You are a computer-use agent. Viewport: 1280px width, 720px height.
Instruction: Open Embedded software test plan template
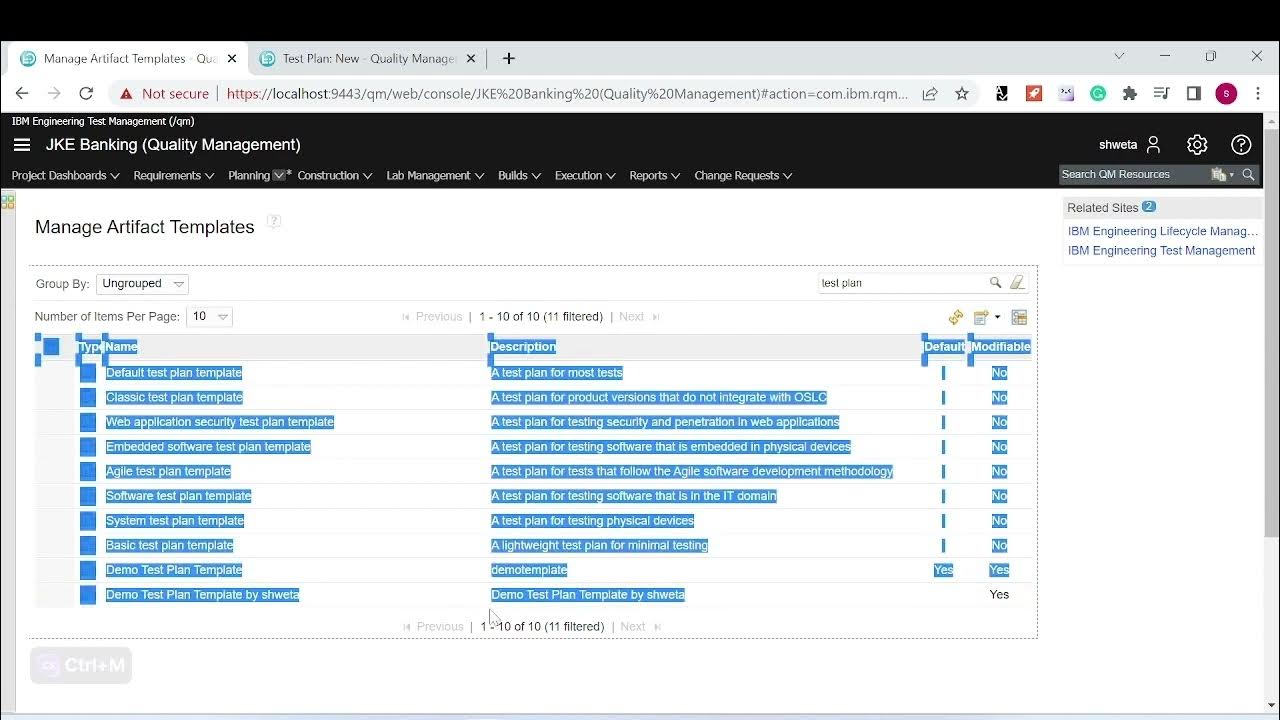pos(208,447)
